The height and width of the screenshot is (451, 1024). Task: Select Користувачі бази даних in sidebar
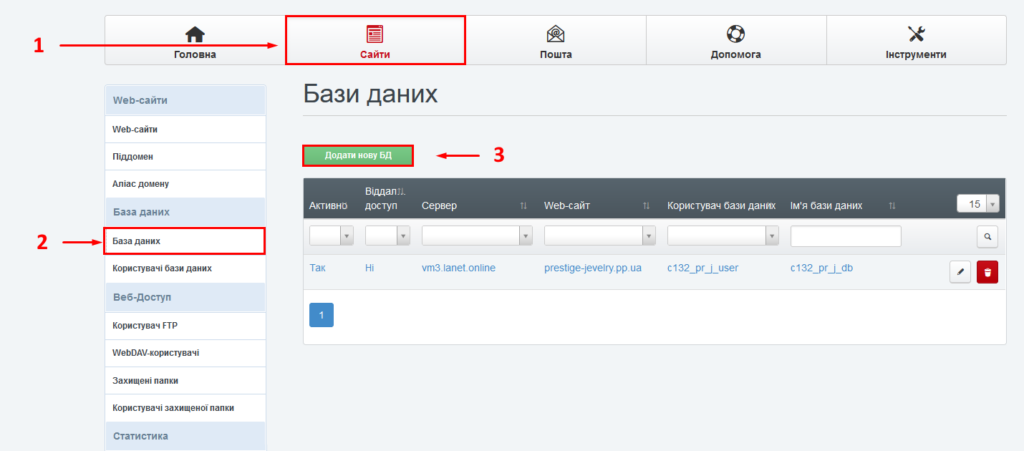161,269
